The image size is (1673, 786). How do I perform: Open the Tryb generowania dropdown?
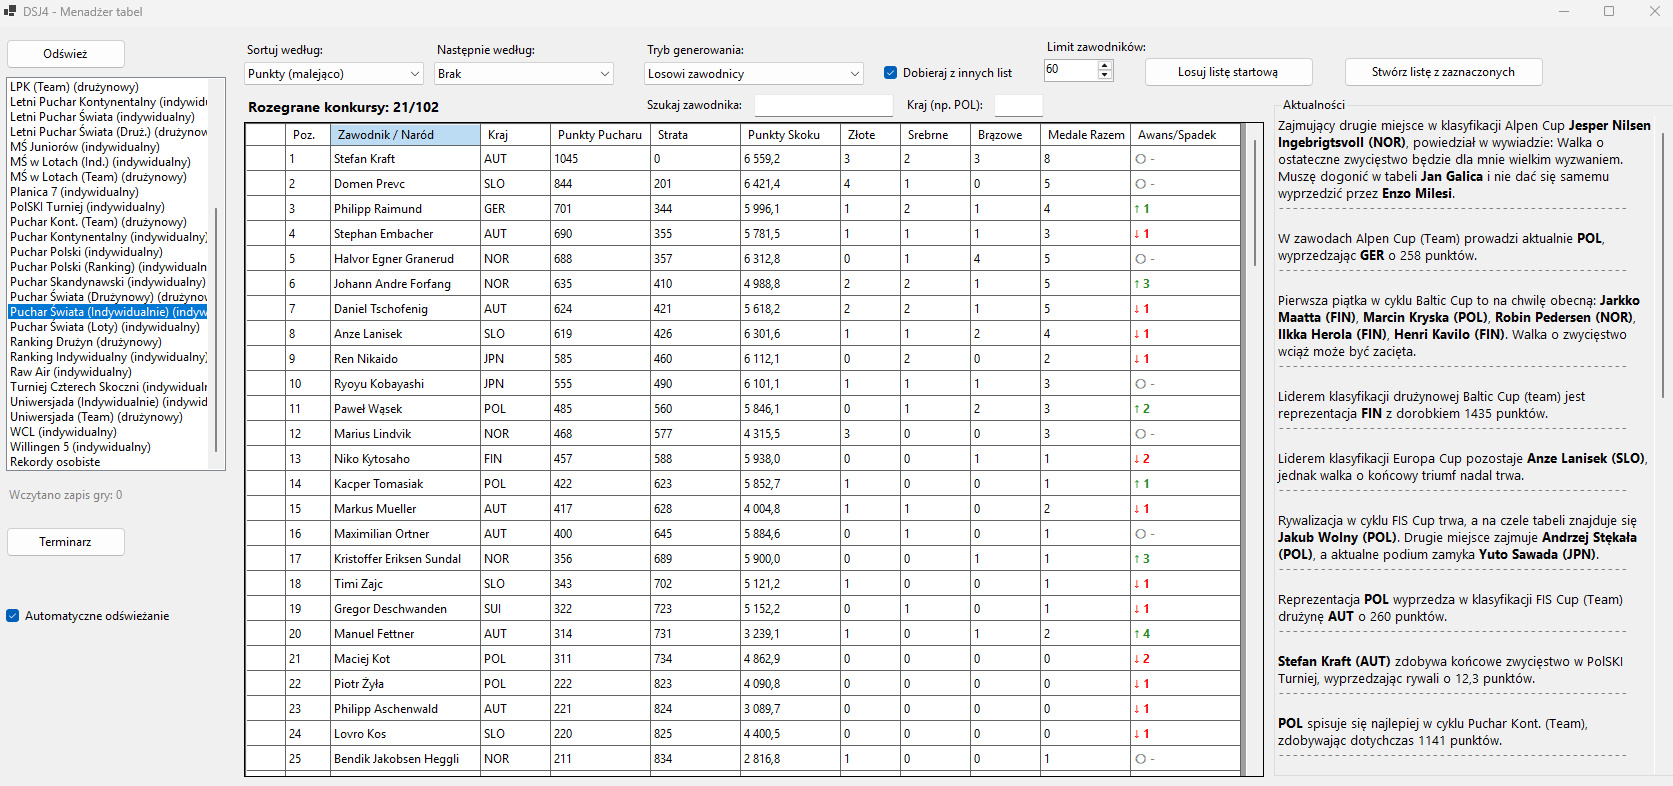click(x=754, y=74)
